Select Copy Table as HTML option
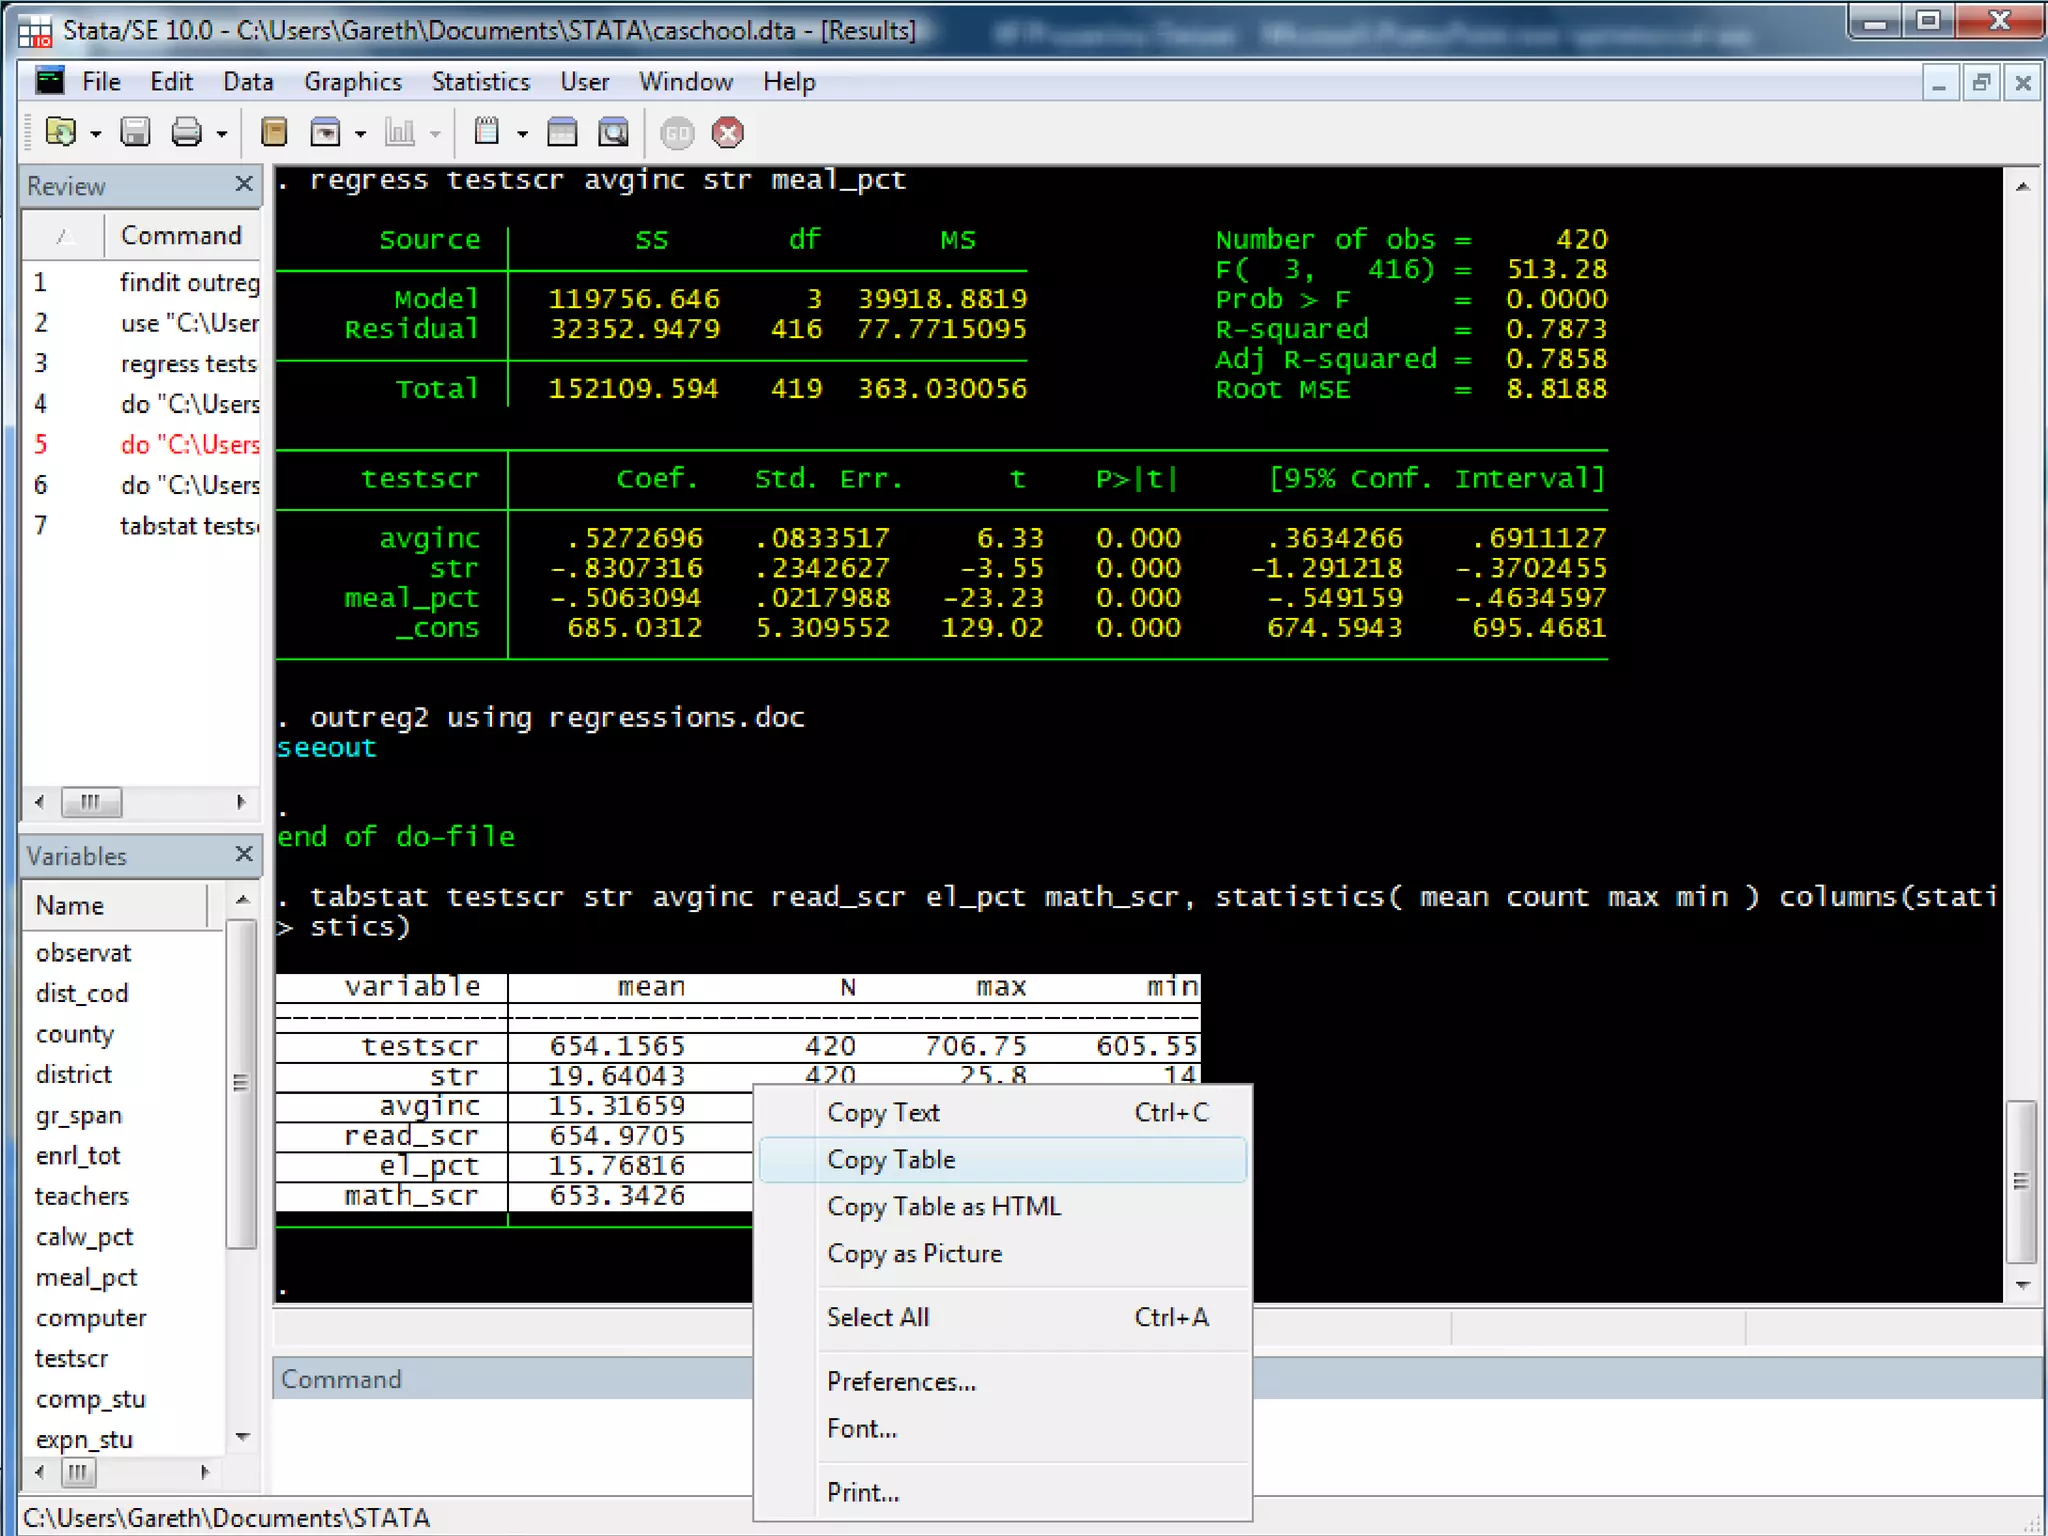2048x1536 pixels. pyautogui.click(x=943, y=1207)
